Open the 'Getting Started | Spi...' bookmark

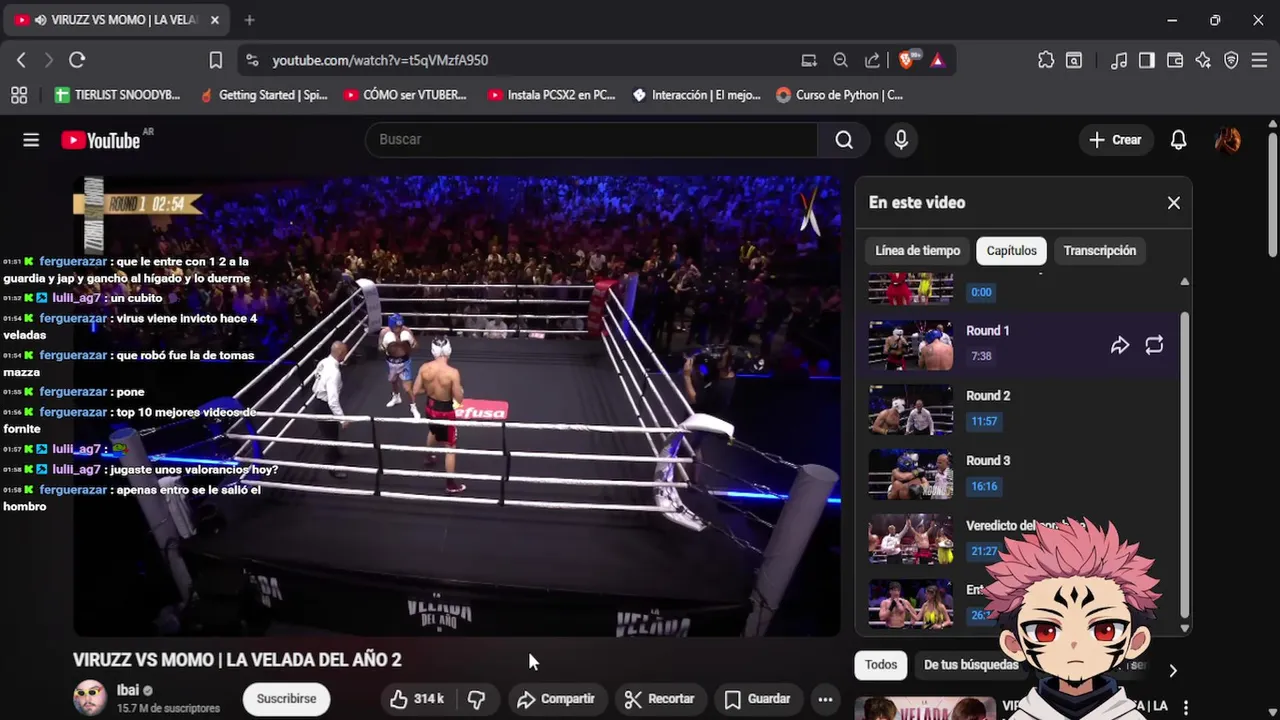coord(264,95)
